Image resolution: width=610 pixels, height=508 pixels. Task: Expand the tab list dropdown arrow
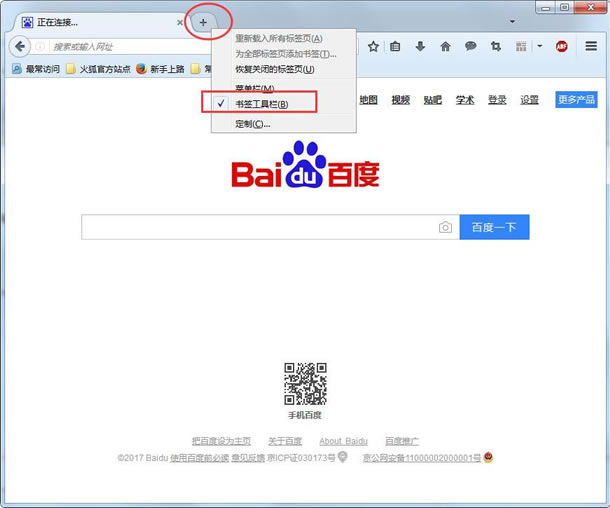click(512, 21)
